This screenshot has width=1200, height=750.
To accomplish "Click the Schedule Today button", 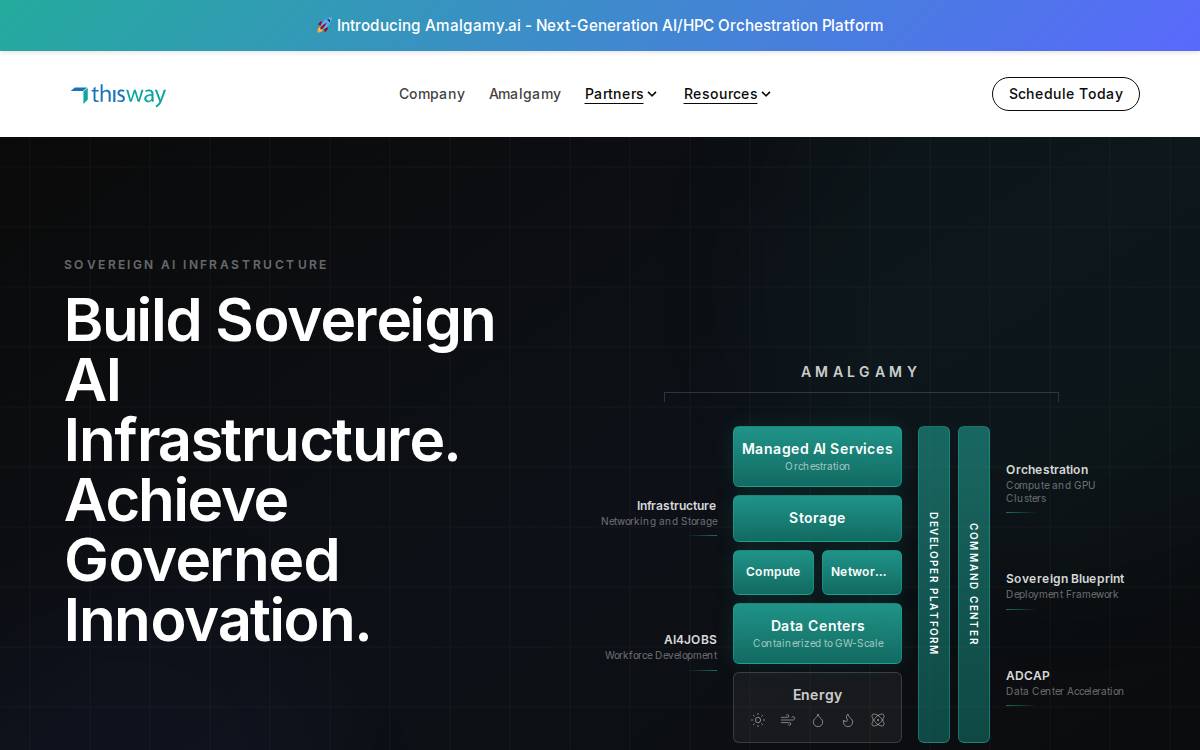I will coord(1066,94).
